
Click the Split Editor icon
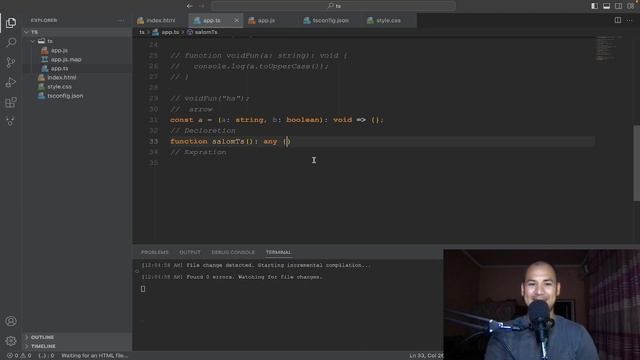point(618,20)
